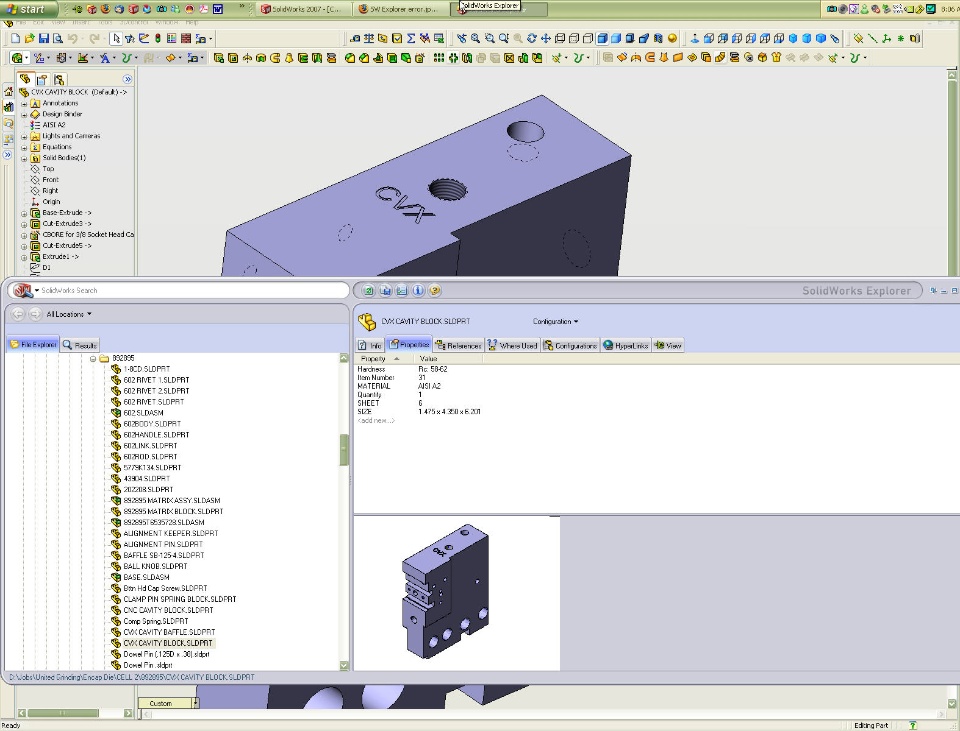Open the Where Used tab

tap(512, 346)
